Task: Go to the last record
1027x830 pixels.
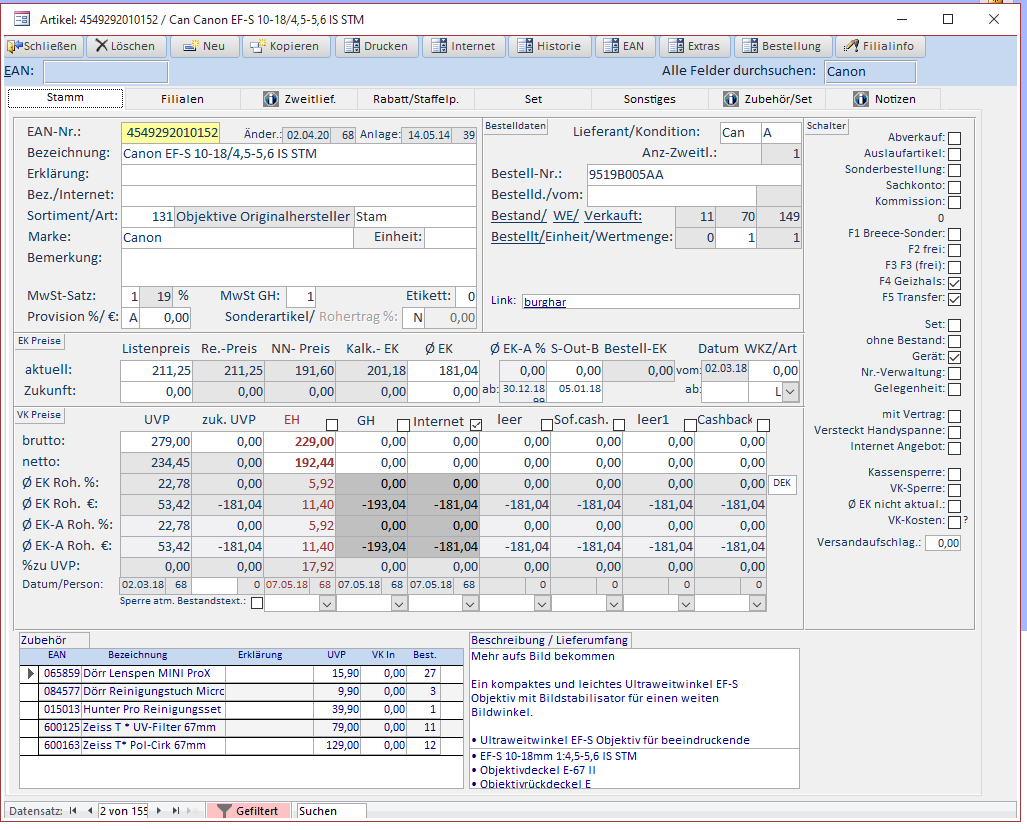Action: (176, 811)
